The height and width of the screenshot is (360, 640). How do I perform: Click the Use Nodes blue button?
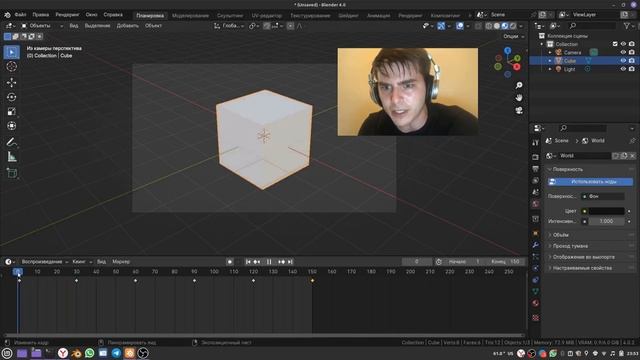tap(591, 182)
